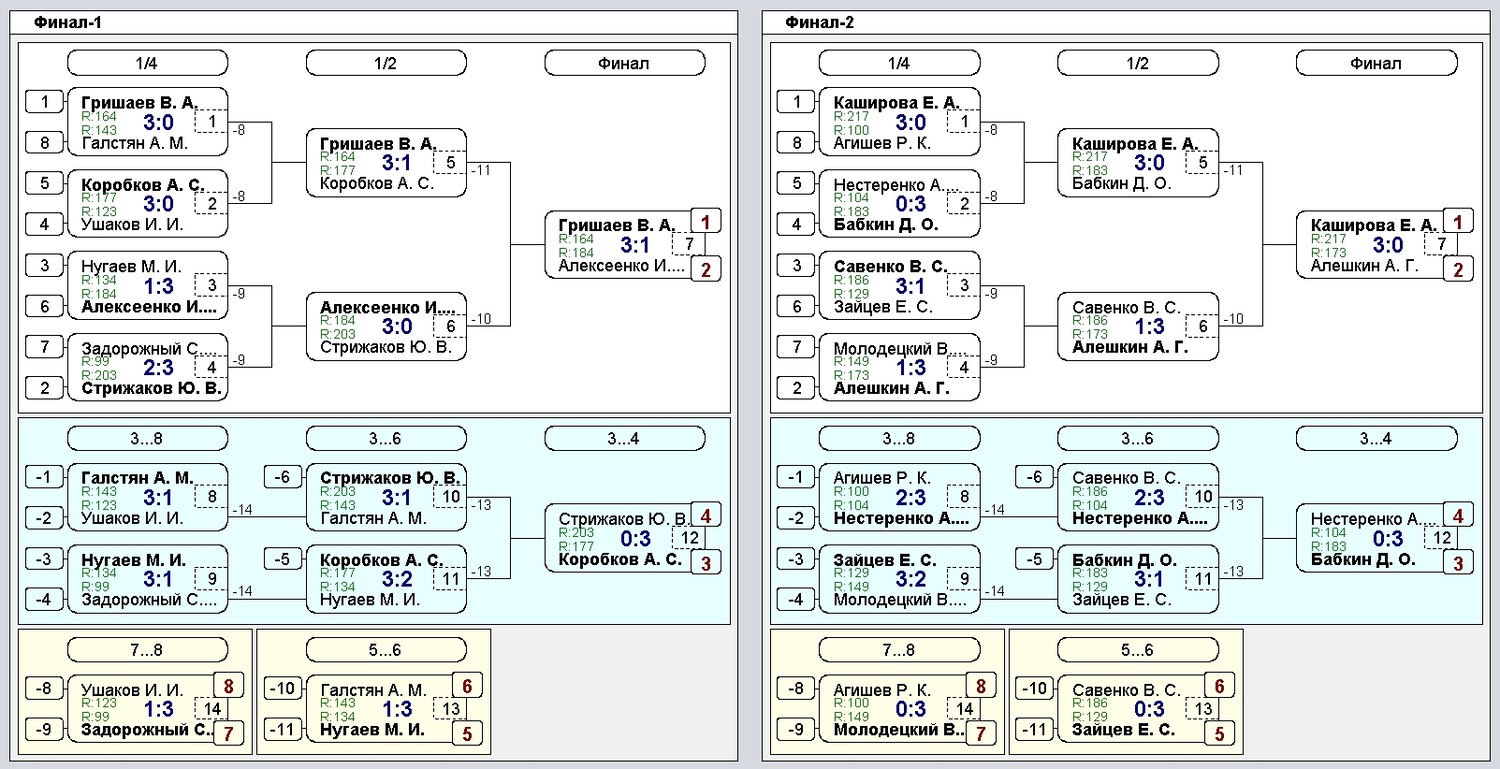This screenshot has height=769, width=1500.
Task: Click seed box -10 beside Савенко В. С.
Action: coord(1036,688)
